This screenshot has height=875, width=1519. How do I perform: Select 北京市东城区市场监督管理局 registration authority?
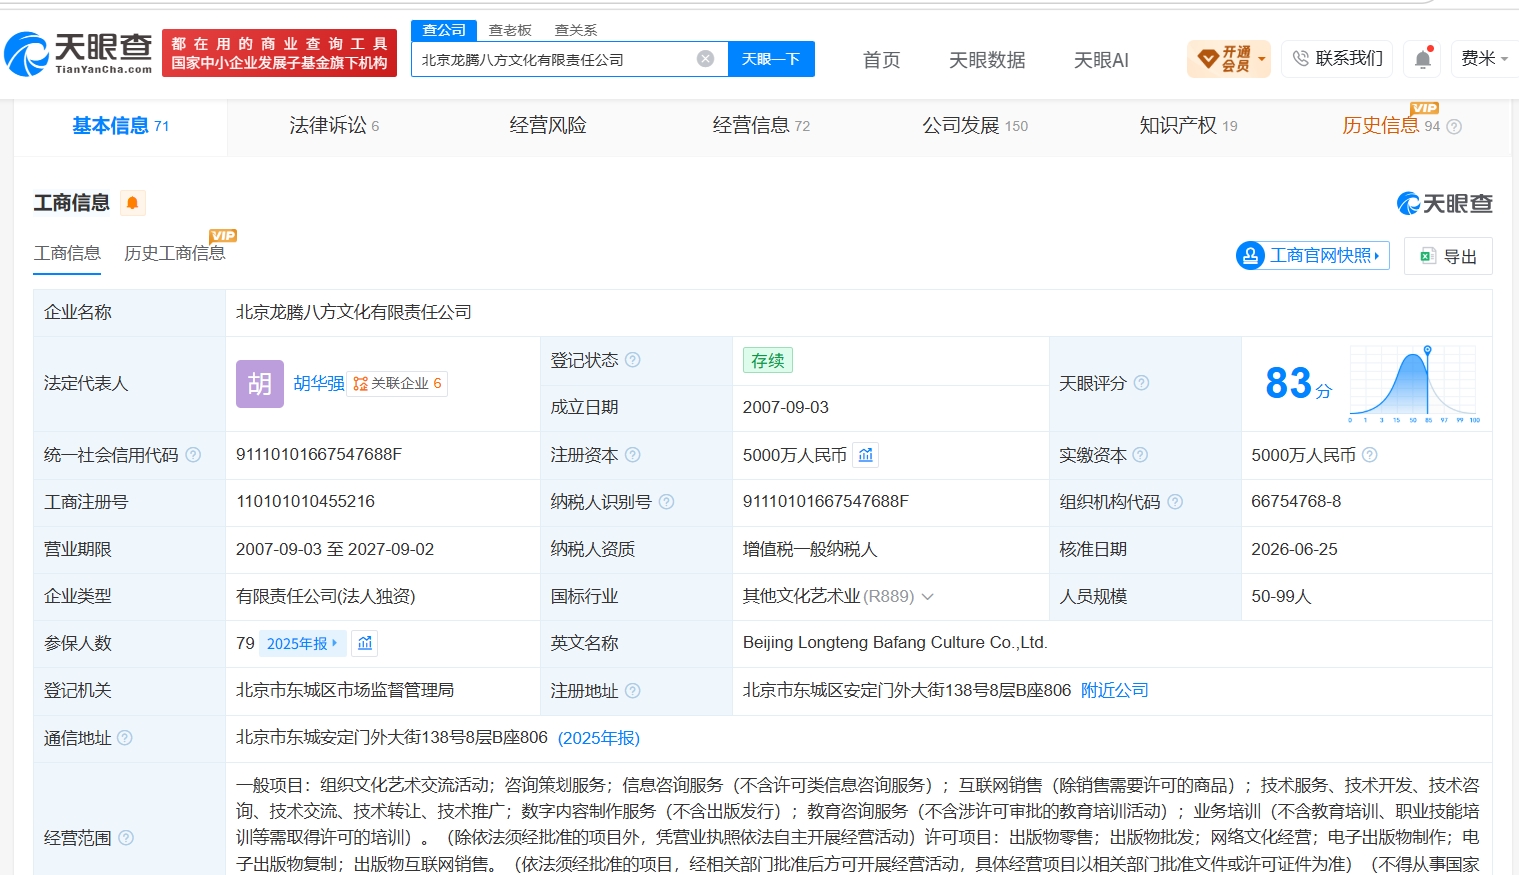click(345, 691)
